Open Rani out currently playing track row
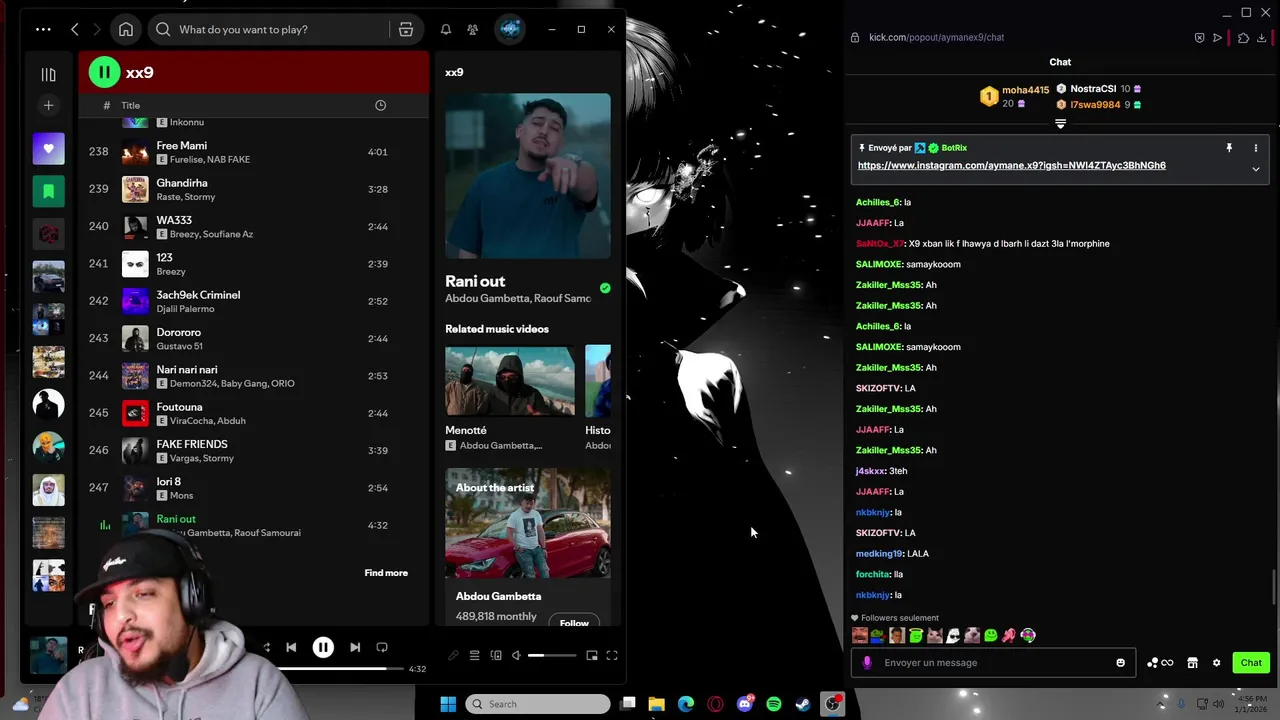The image size is (1280, 720). point(254,525)
